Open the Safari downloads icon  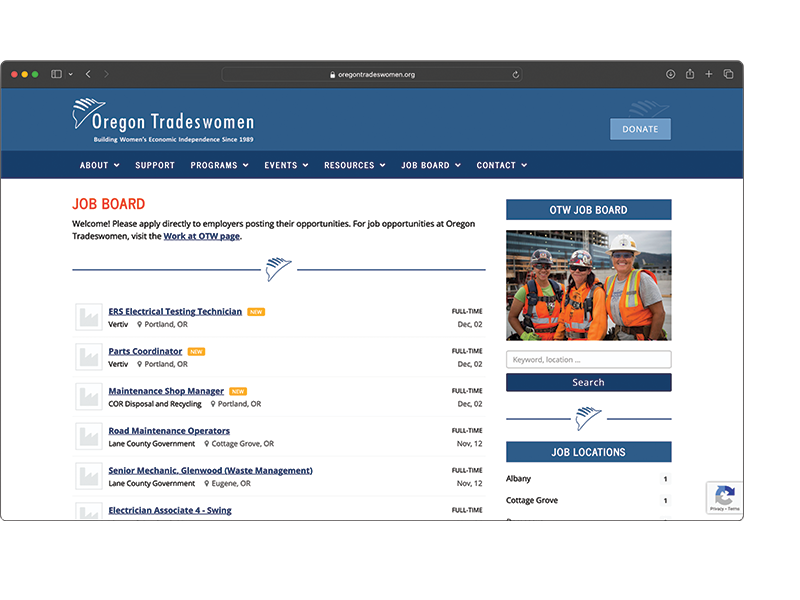click(x=670, y=74)
